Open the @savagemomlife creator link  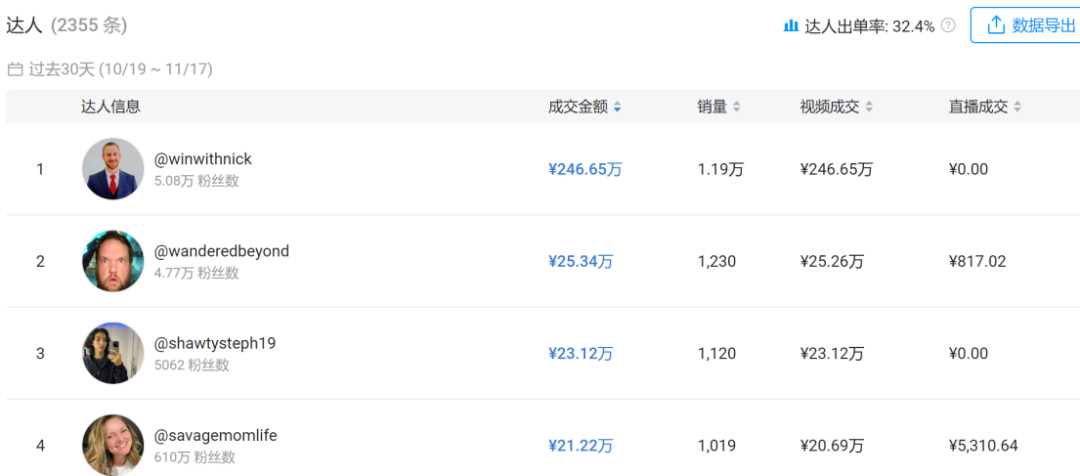click(x=215, y=435)
